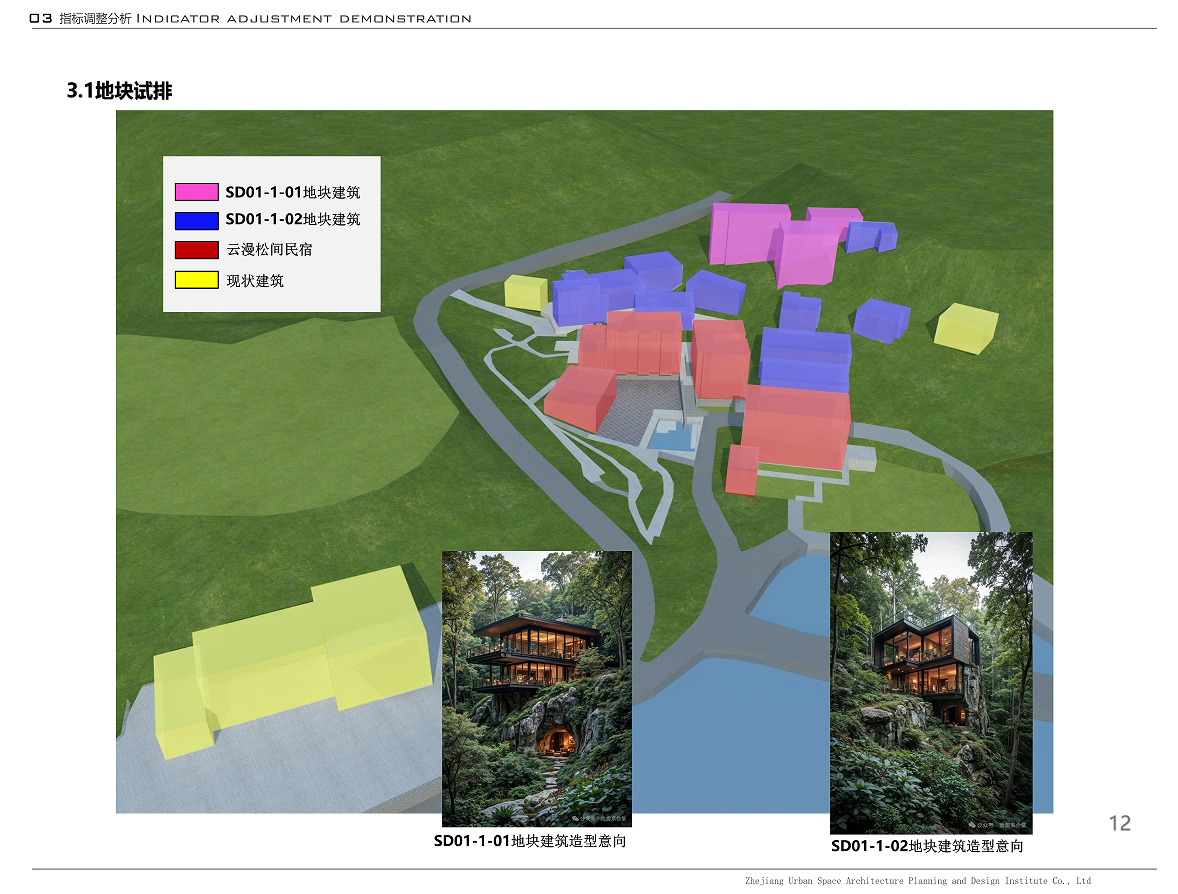Click the Zhejiang Urban Space institute footer text

tap(917, 881)
